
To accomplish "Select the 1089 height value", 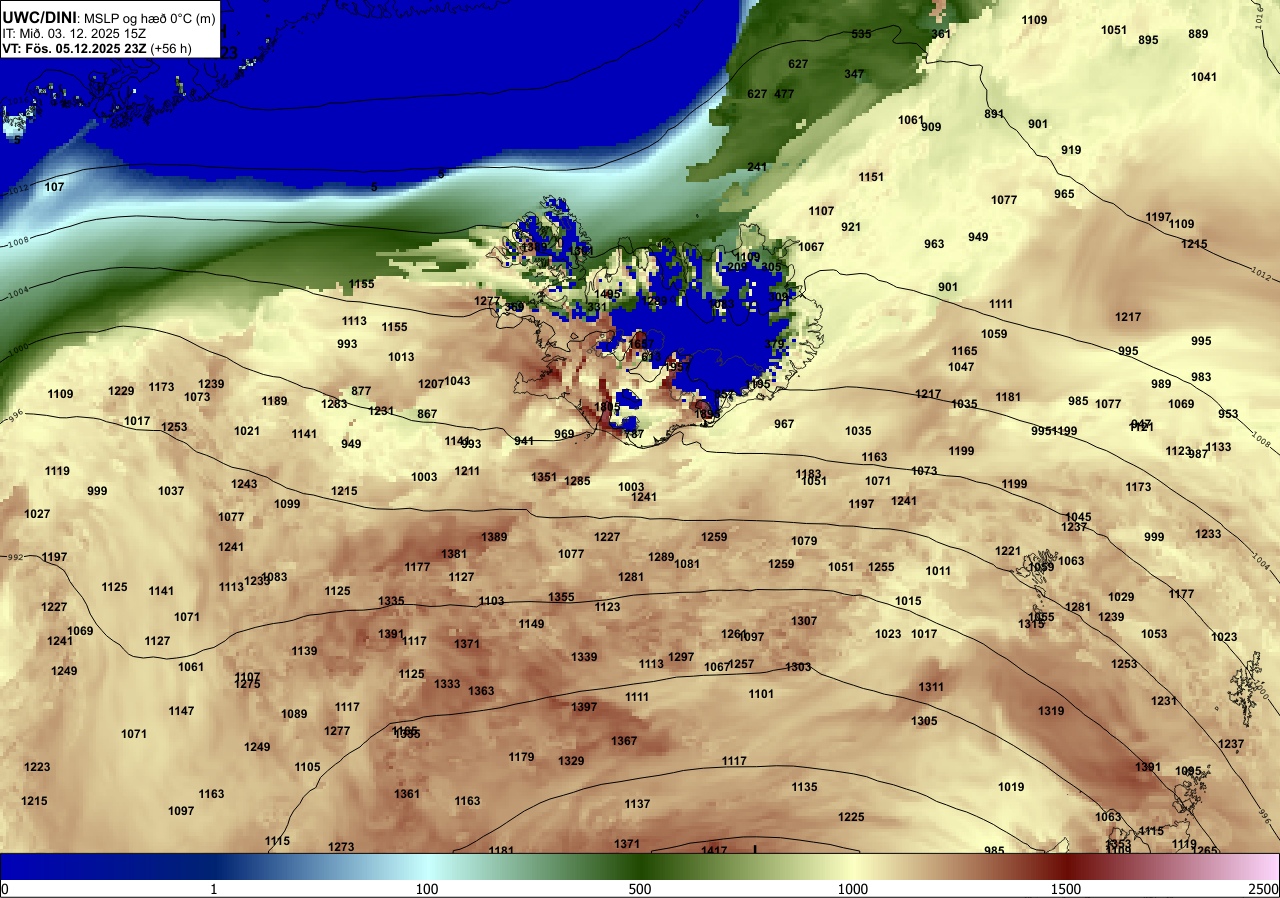I will (294, 714).
